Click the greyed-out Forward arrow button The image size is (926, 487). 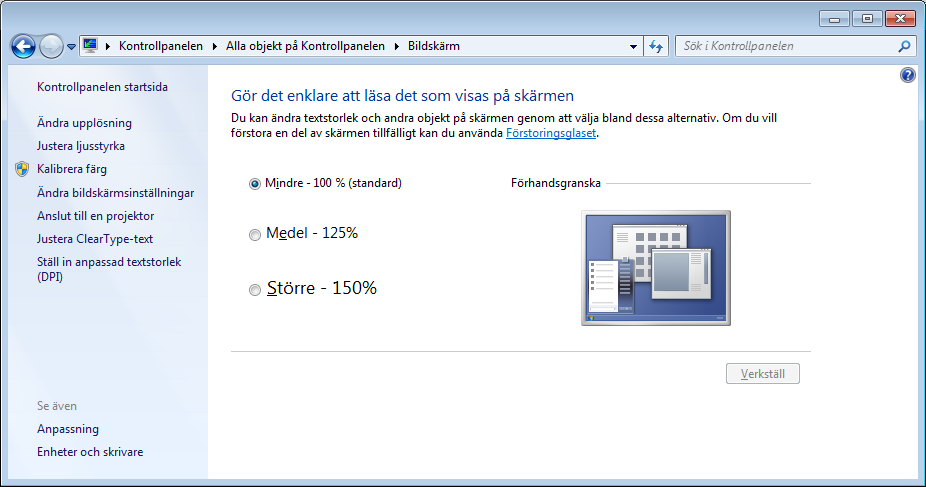pos(51,46)
